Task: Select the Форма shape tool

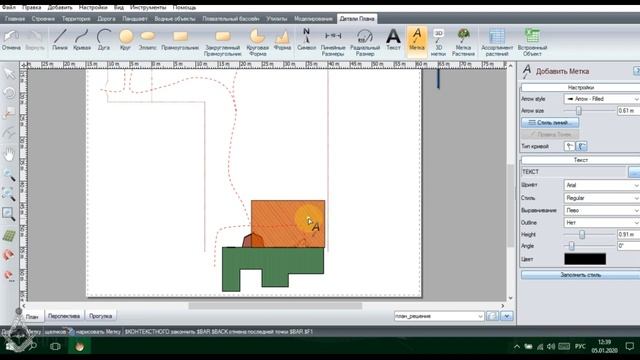Action: tap(282, 40)
